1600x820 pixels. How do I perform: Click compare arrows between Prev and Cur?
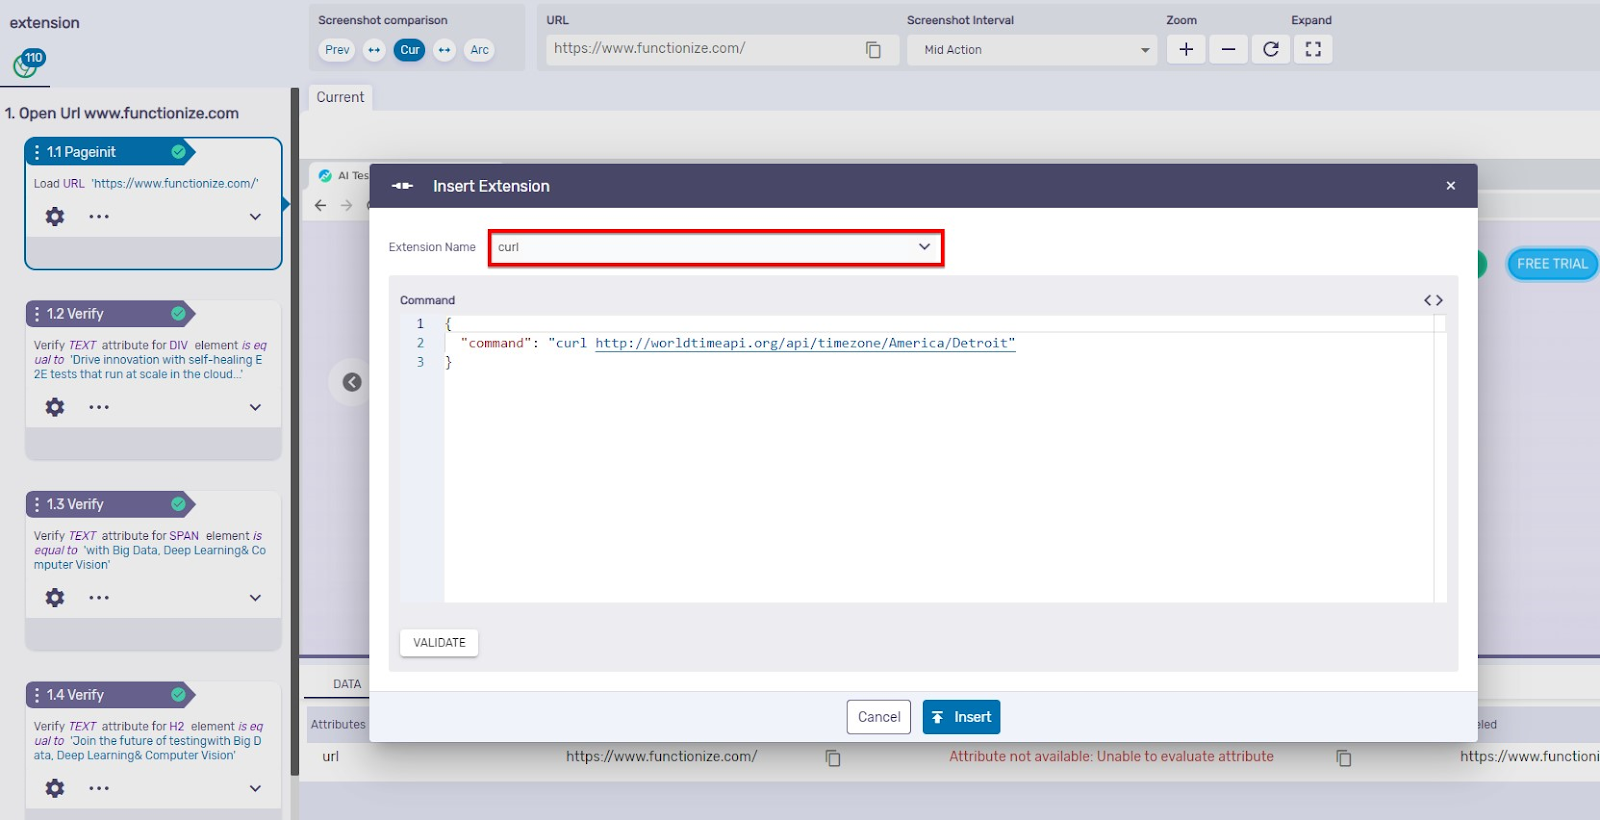[374, 50]
